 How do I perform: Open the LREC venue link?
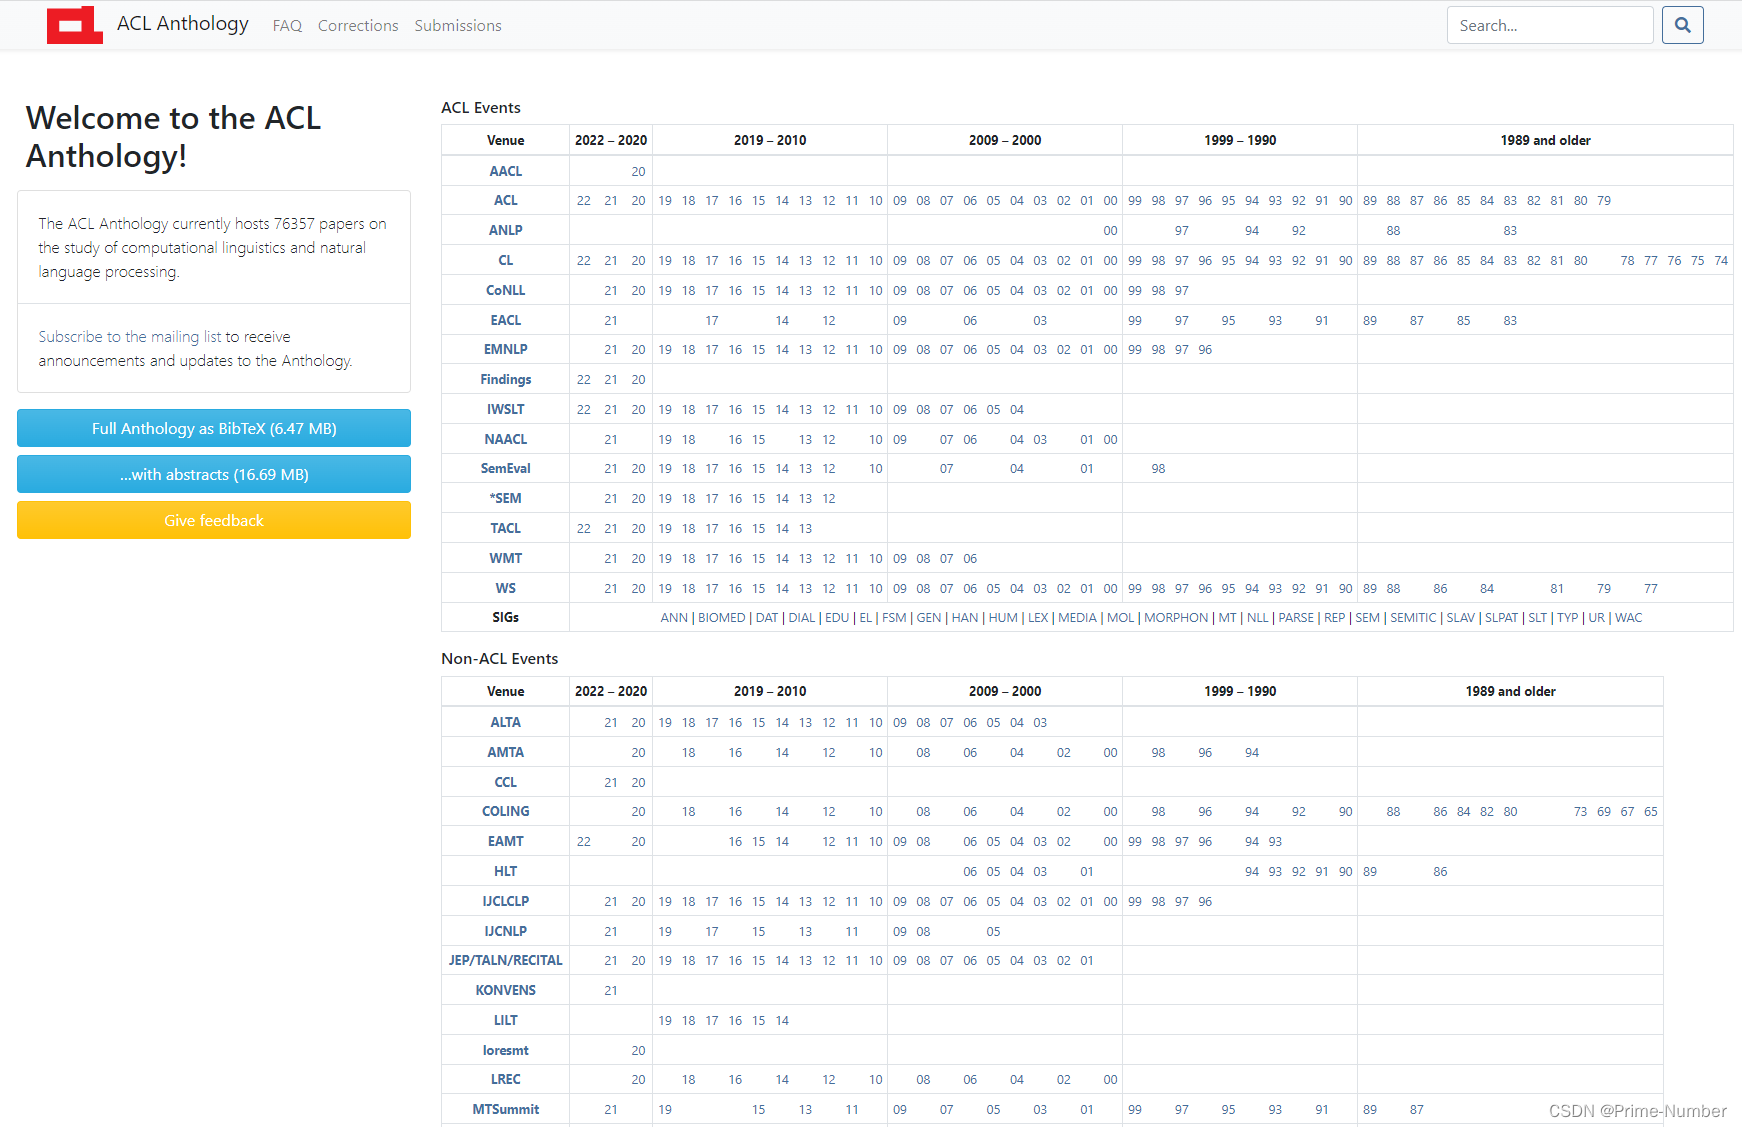tap(506, 1080)
